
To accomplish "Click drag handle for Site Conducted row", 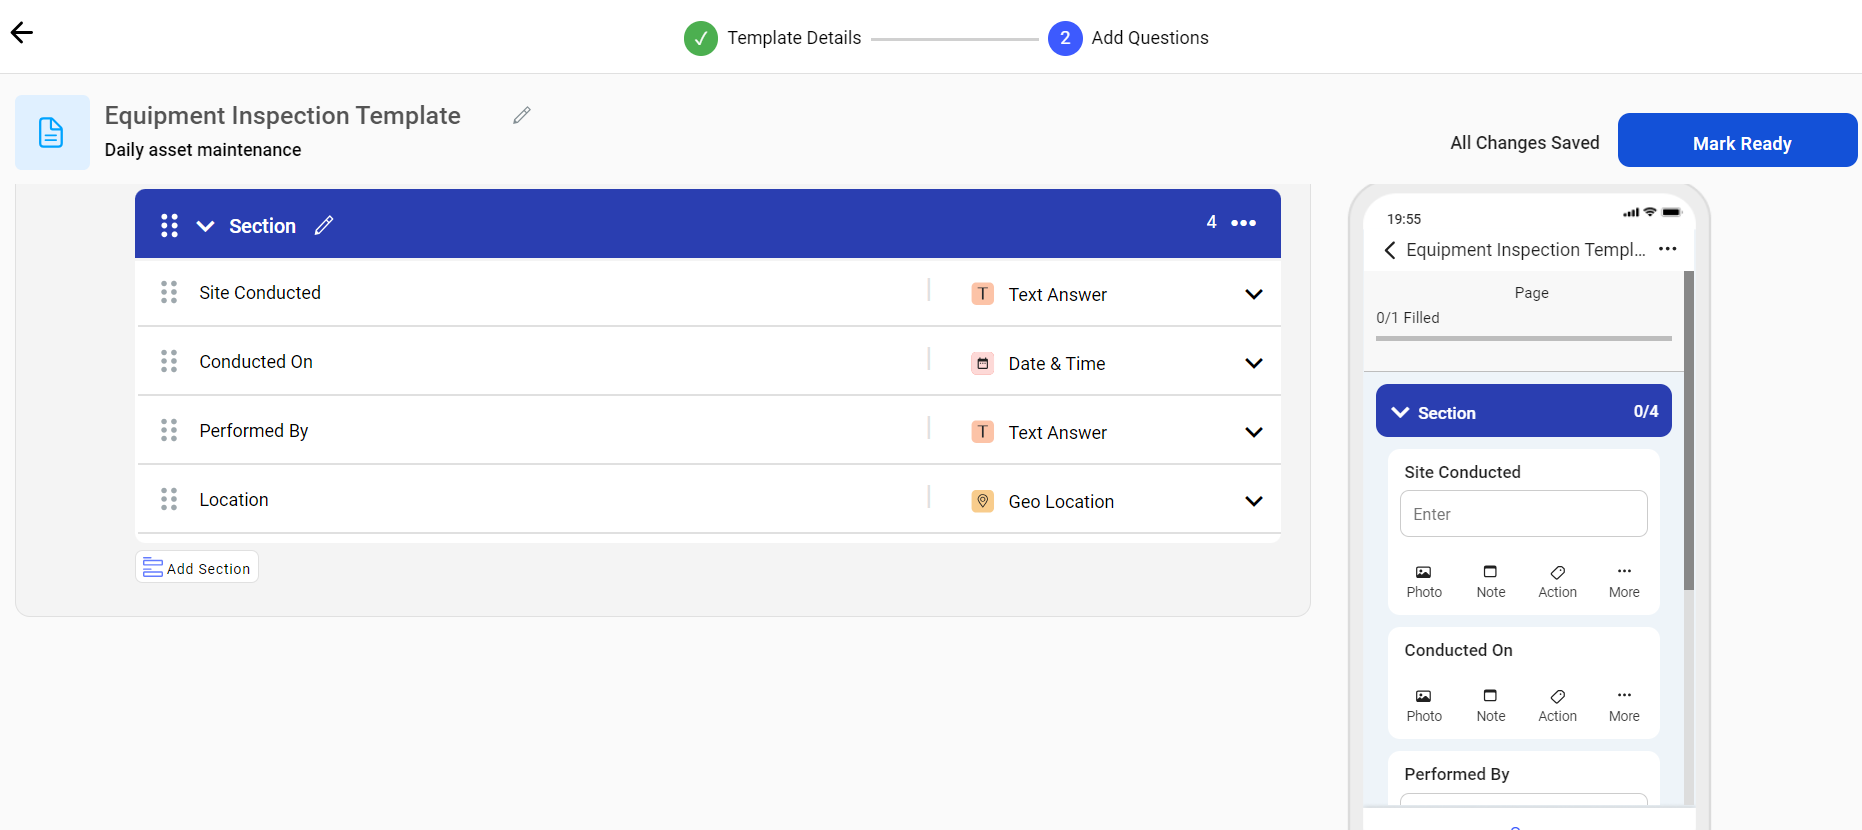I will 169,292.
